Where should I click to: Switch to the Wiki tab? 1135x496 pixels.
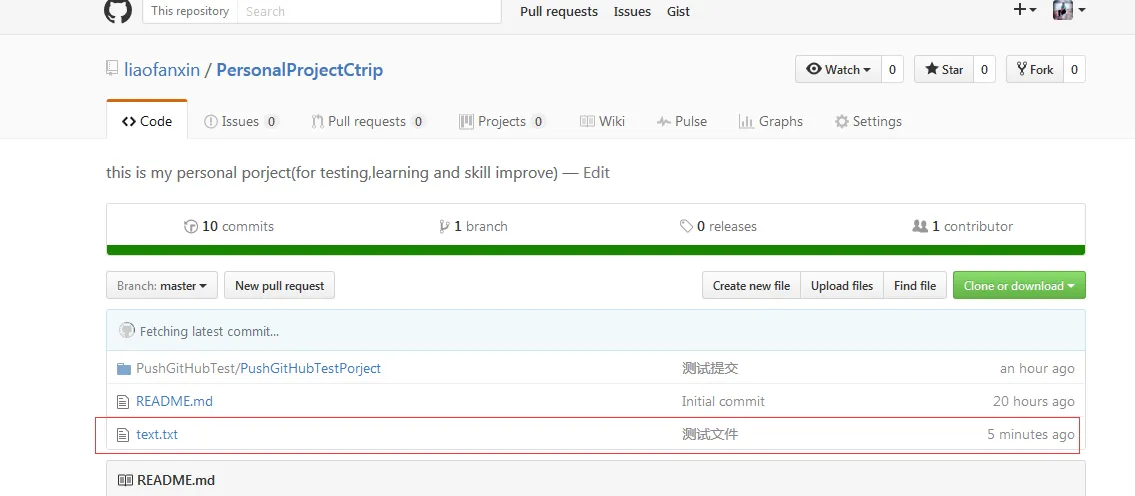pyautogui.click(x=602, y=122)
